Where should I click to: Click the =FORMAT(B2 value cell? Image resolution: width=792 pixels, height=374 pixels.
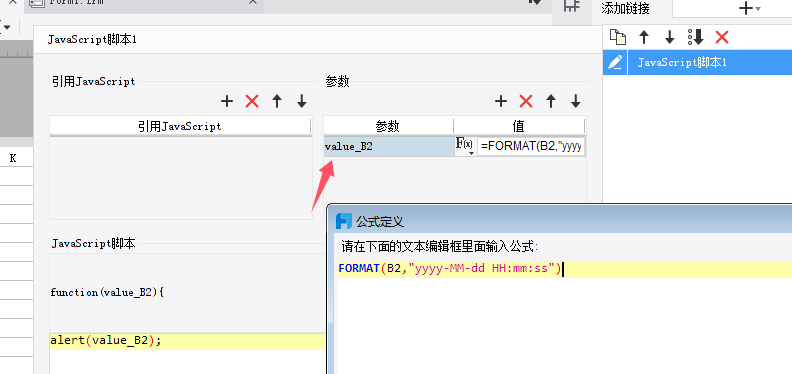click(531, 147)
